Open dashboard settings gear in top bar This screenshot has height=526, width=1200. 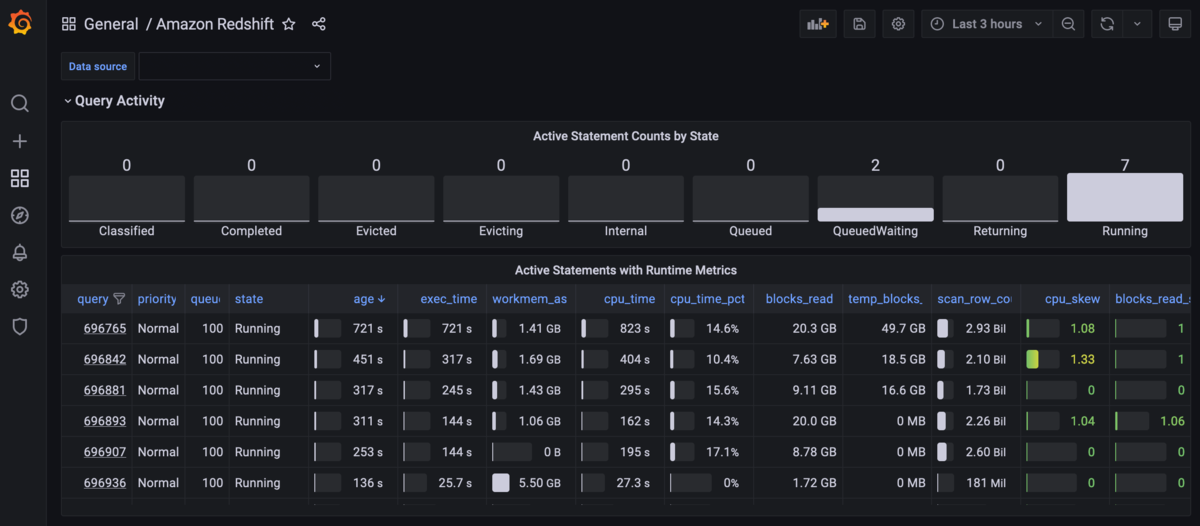(898, 24)
